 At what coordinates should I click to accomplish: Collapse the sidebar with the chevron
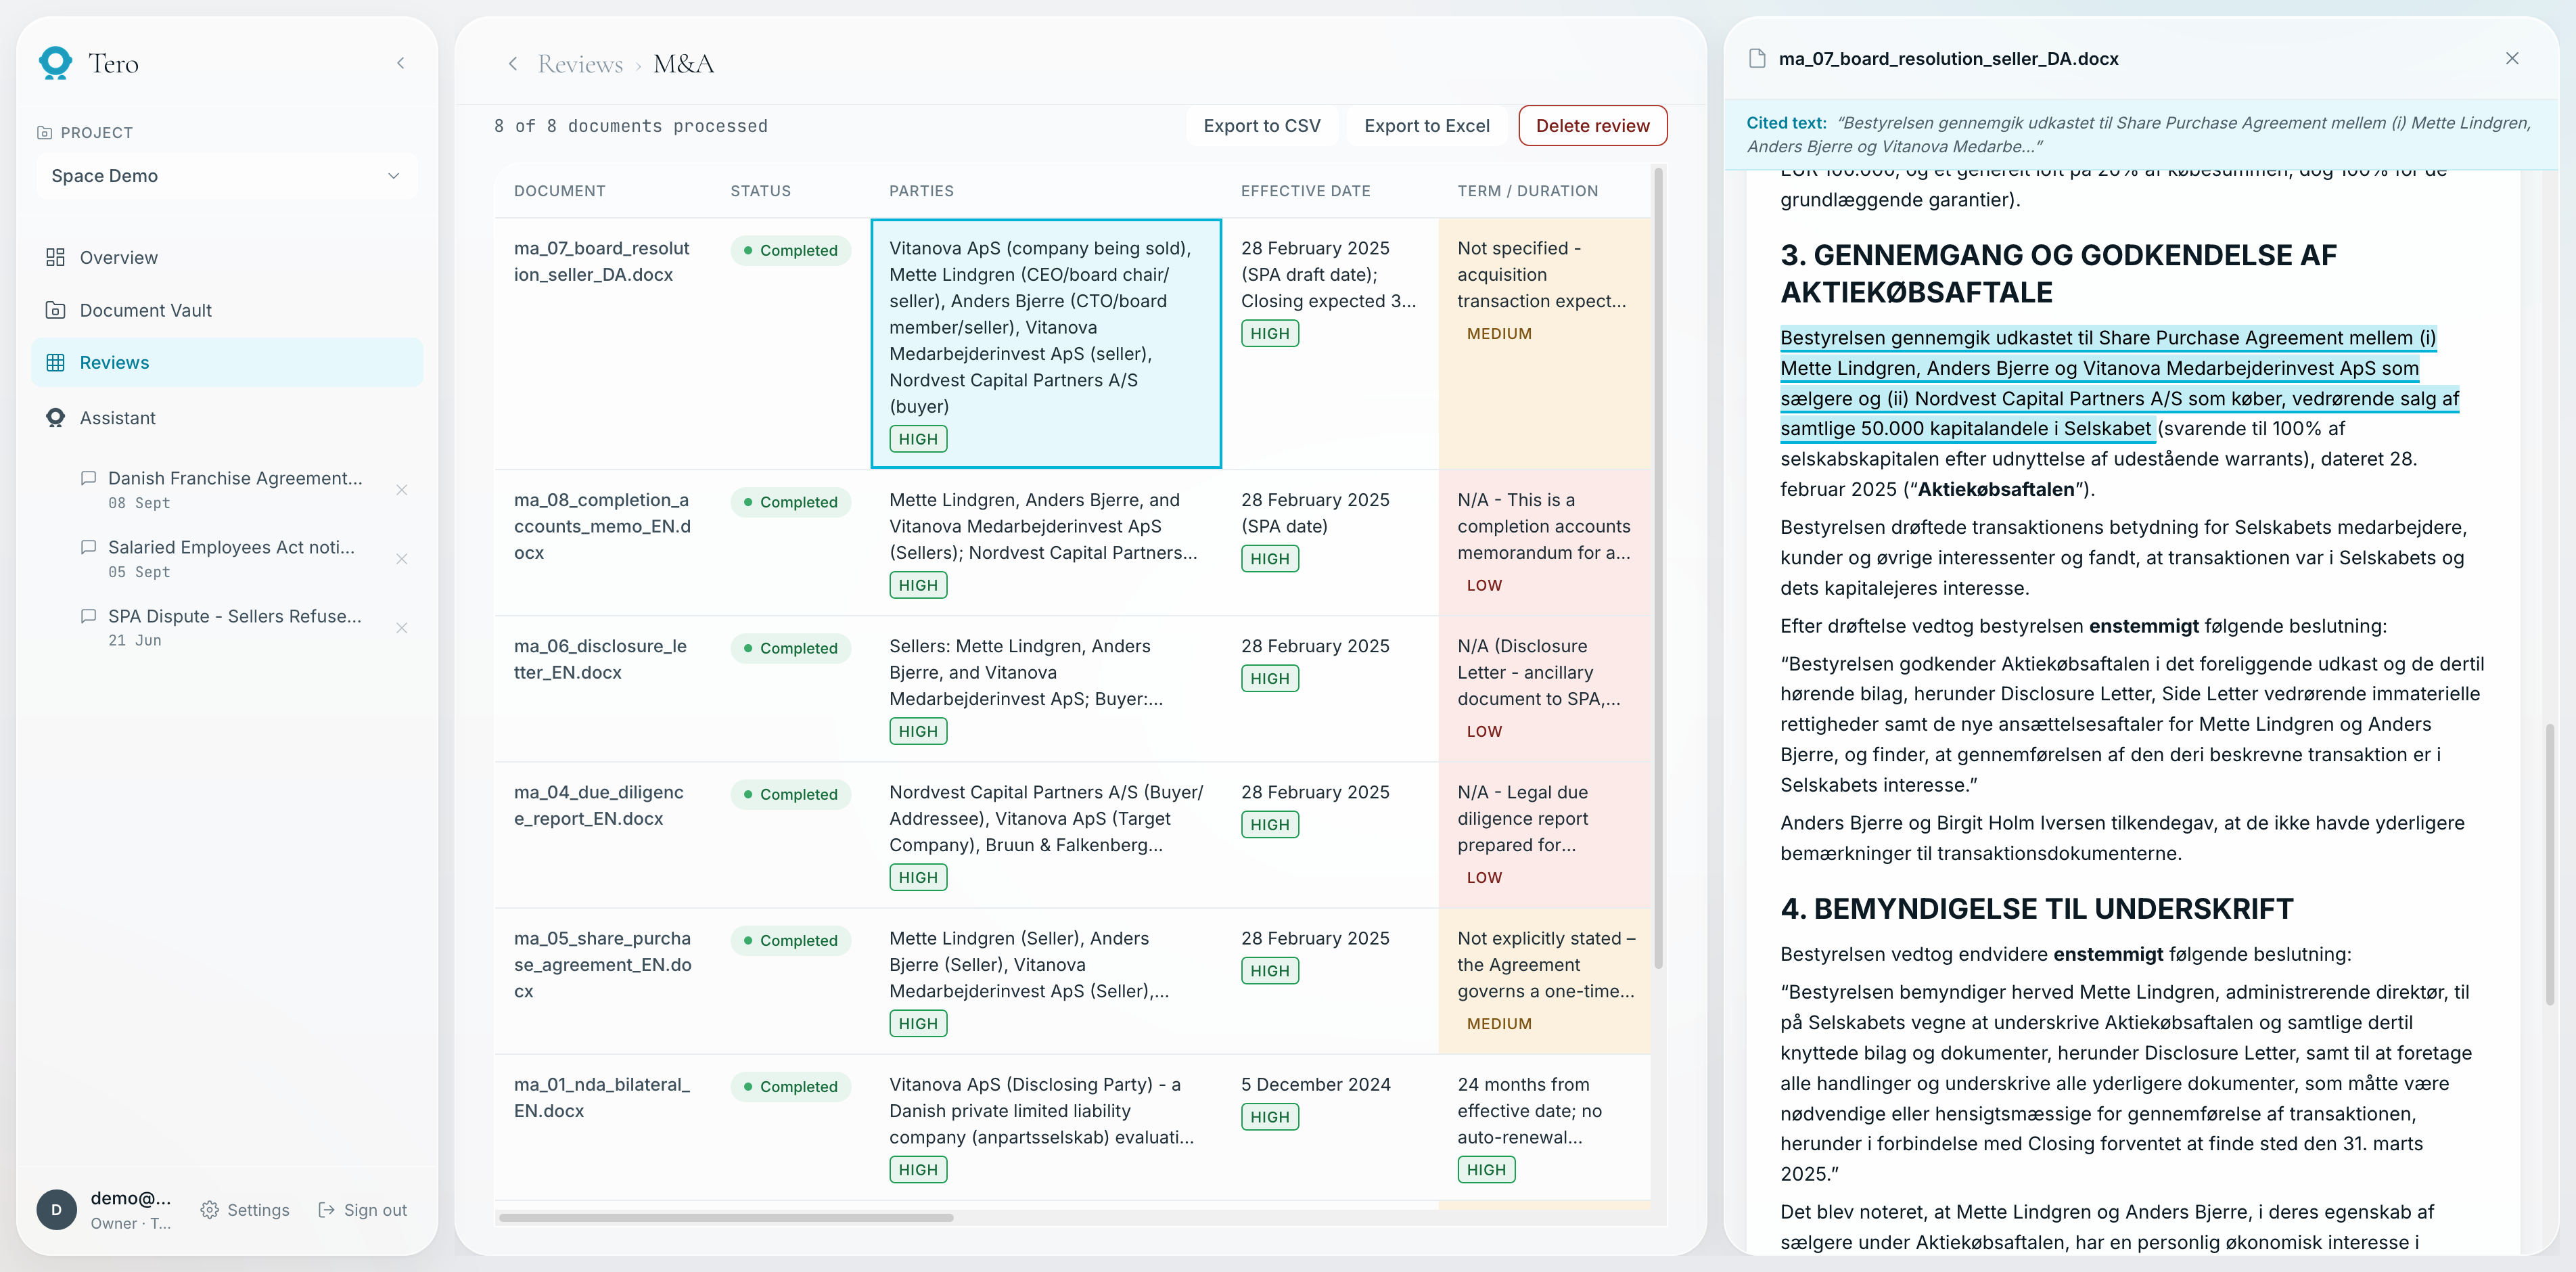click(401, 63)
